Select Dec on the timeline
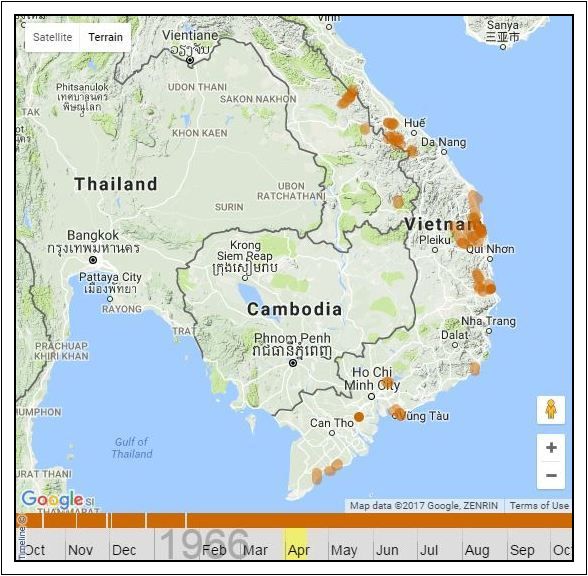 124,550
